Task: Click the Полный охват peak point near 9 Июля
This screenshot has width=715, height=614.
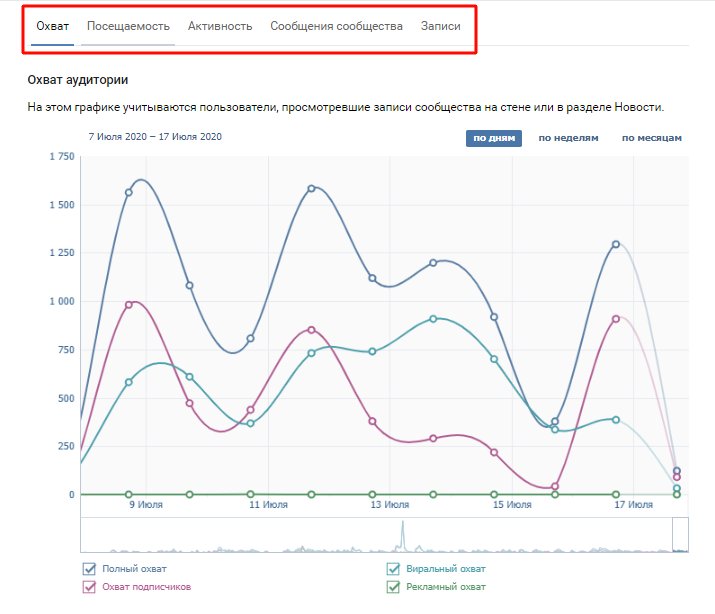Action: pyautogui.click(x=129, y=192)
